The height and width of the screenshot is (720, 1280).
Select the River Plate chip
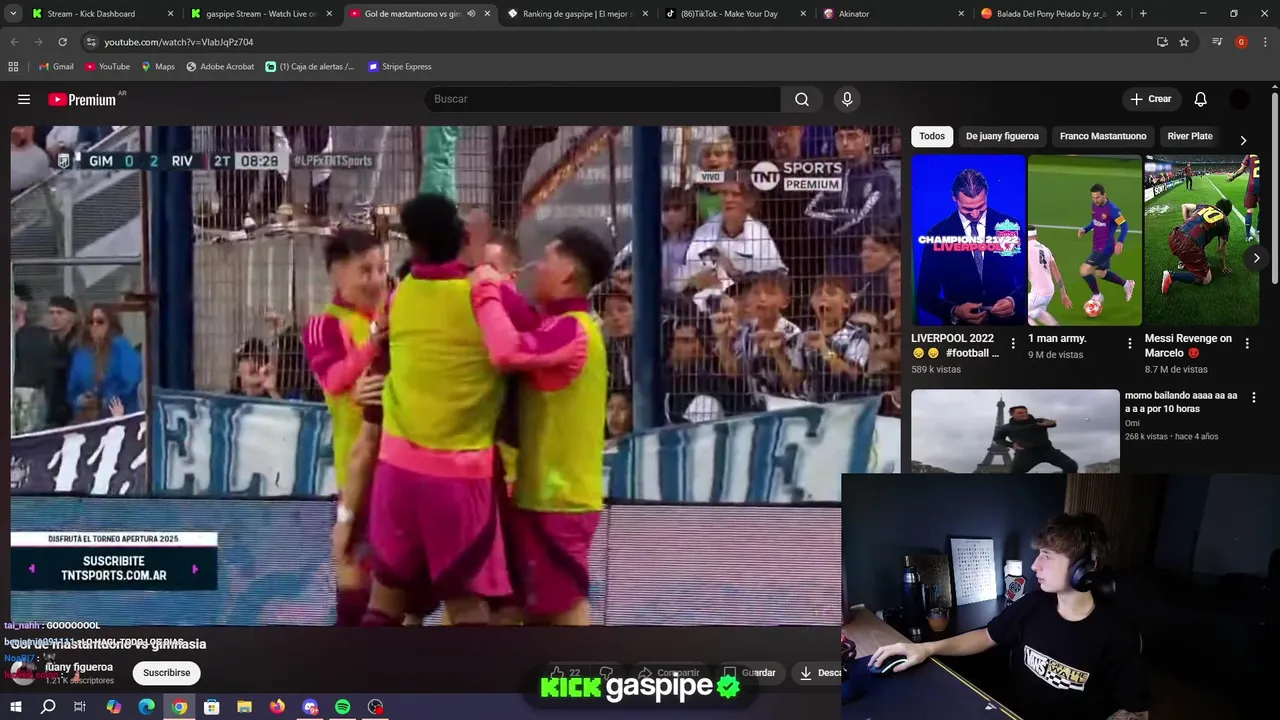pos(1190,136)
